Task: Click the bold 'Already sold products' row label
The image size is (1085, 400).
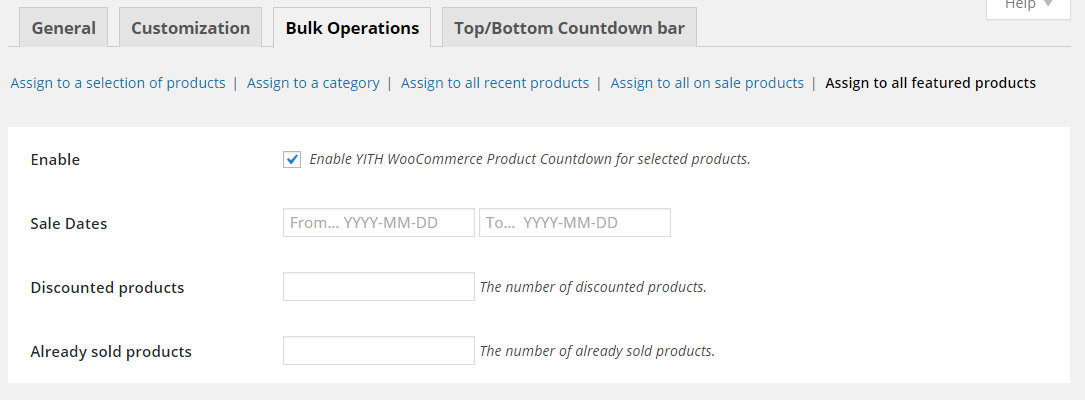Action: [111, 352]
